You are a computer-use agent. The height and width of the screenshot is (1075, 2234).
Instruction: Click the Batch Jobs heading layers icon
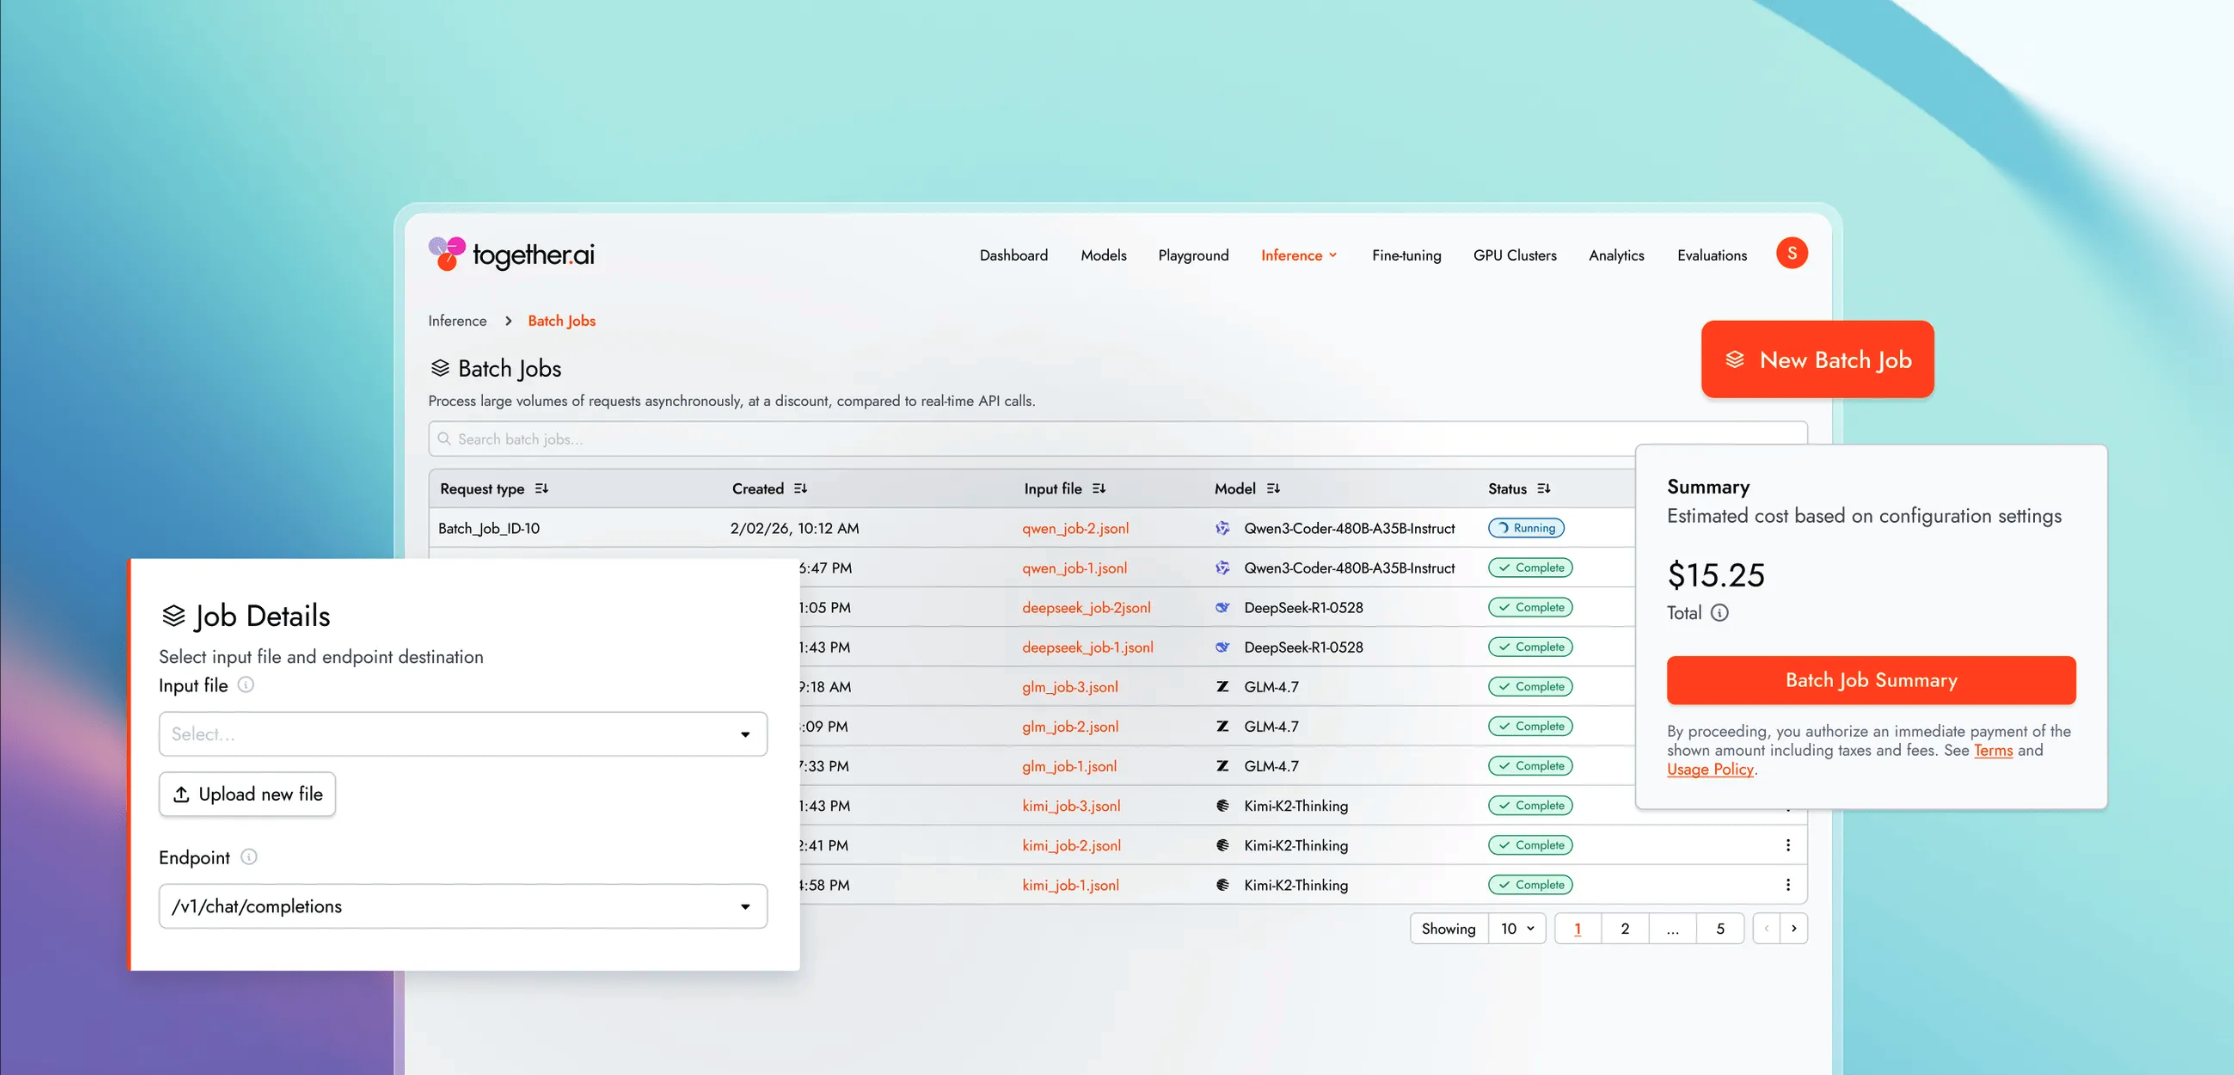[x=440, y=368]
